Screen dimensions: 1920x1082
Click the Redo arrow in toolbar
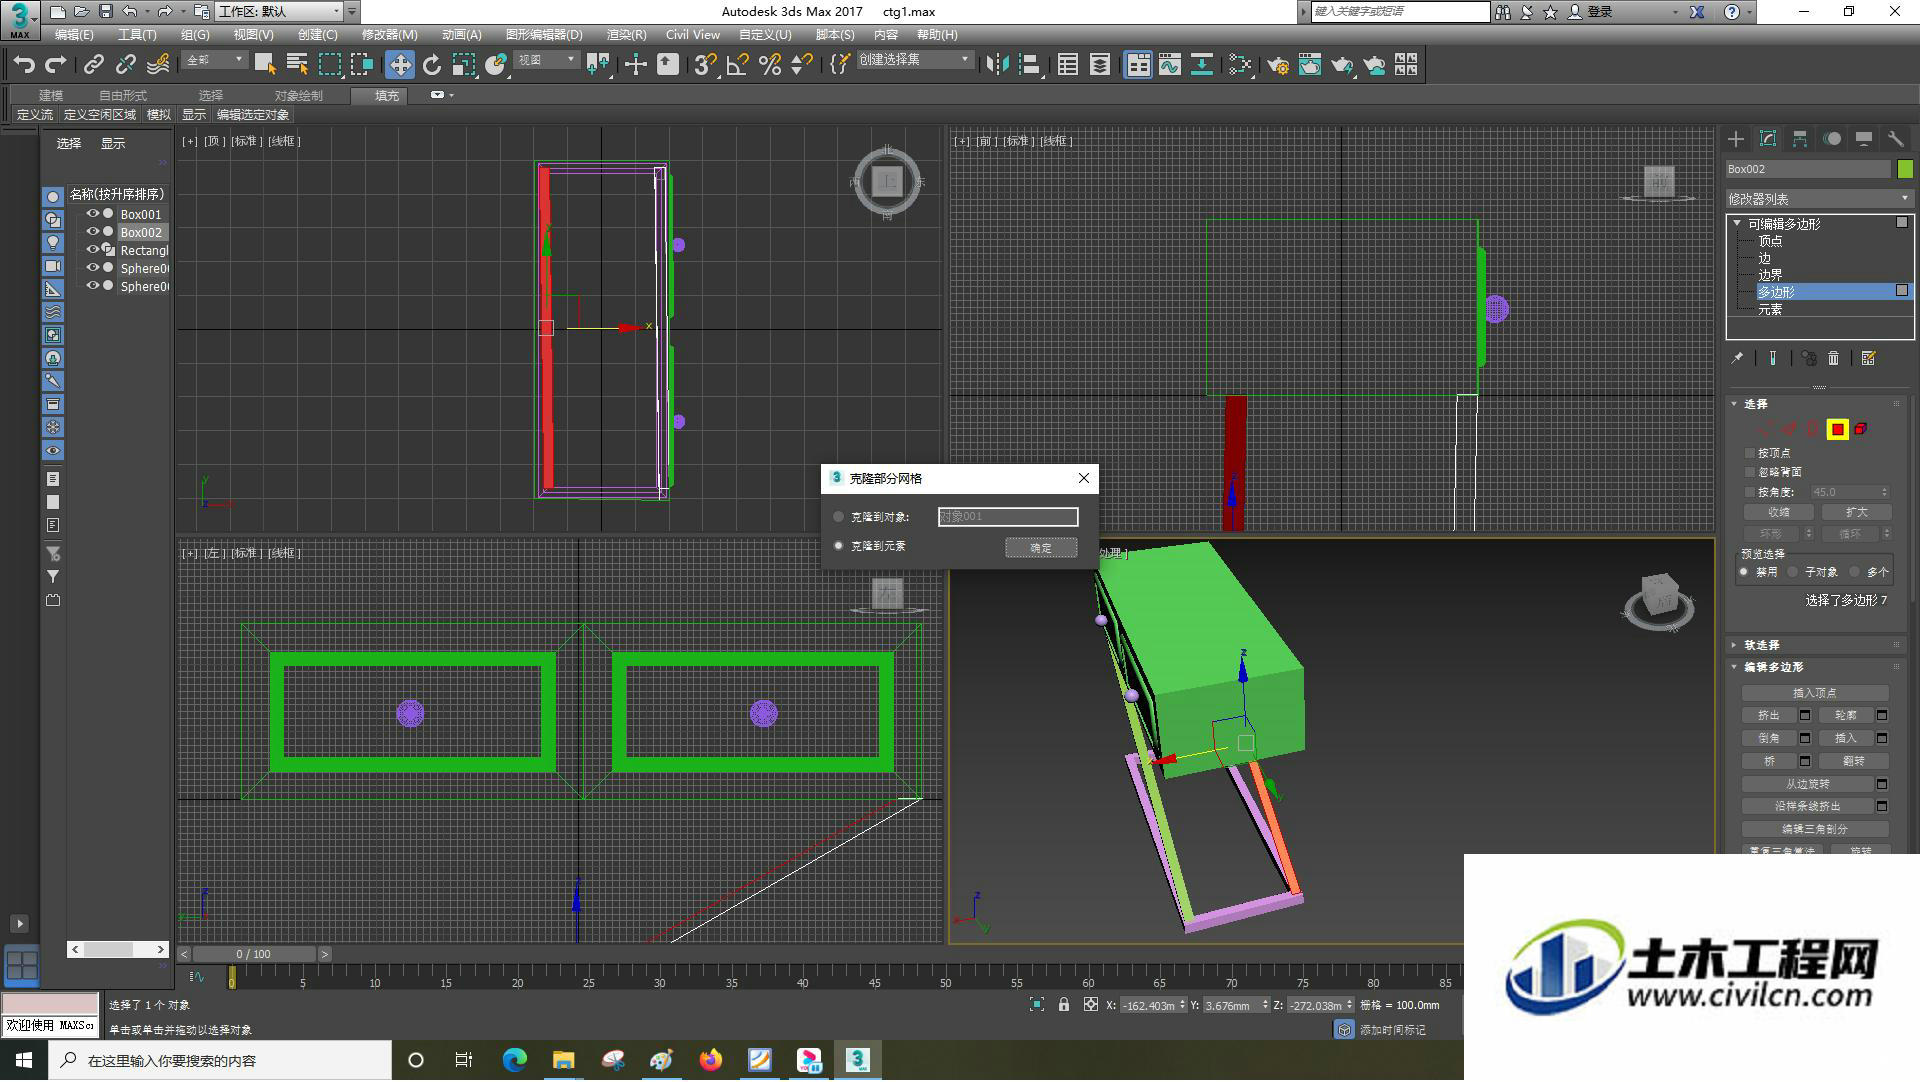pos(56,65)
